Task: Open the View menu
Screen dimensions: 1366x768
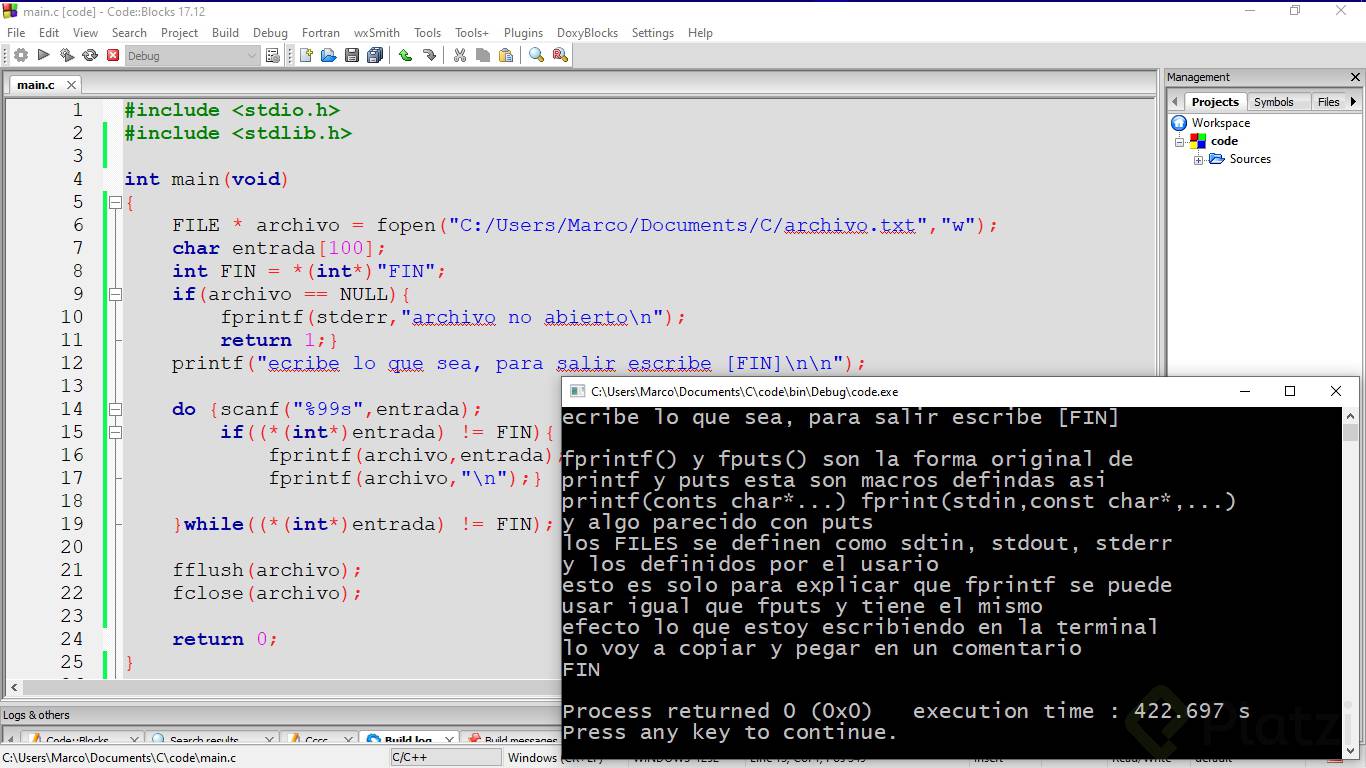Action: pos(86,33)
